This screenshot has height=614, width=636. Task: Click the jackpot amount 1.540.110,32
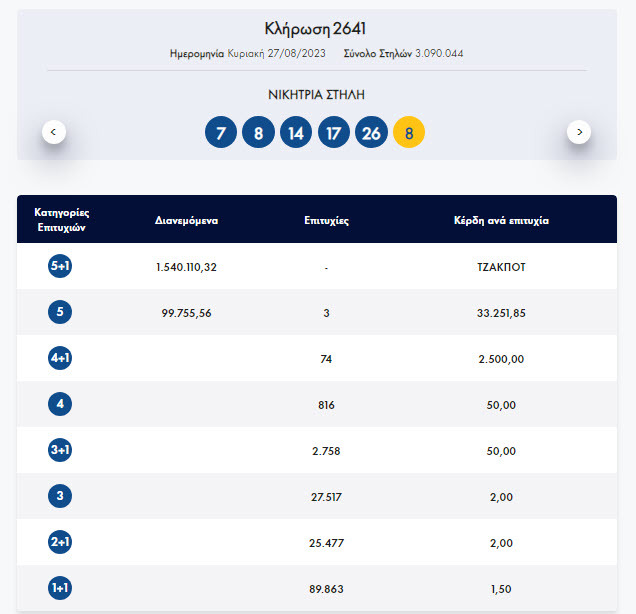click(x=186, y=267)
